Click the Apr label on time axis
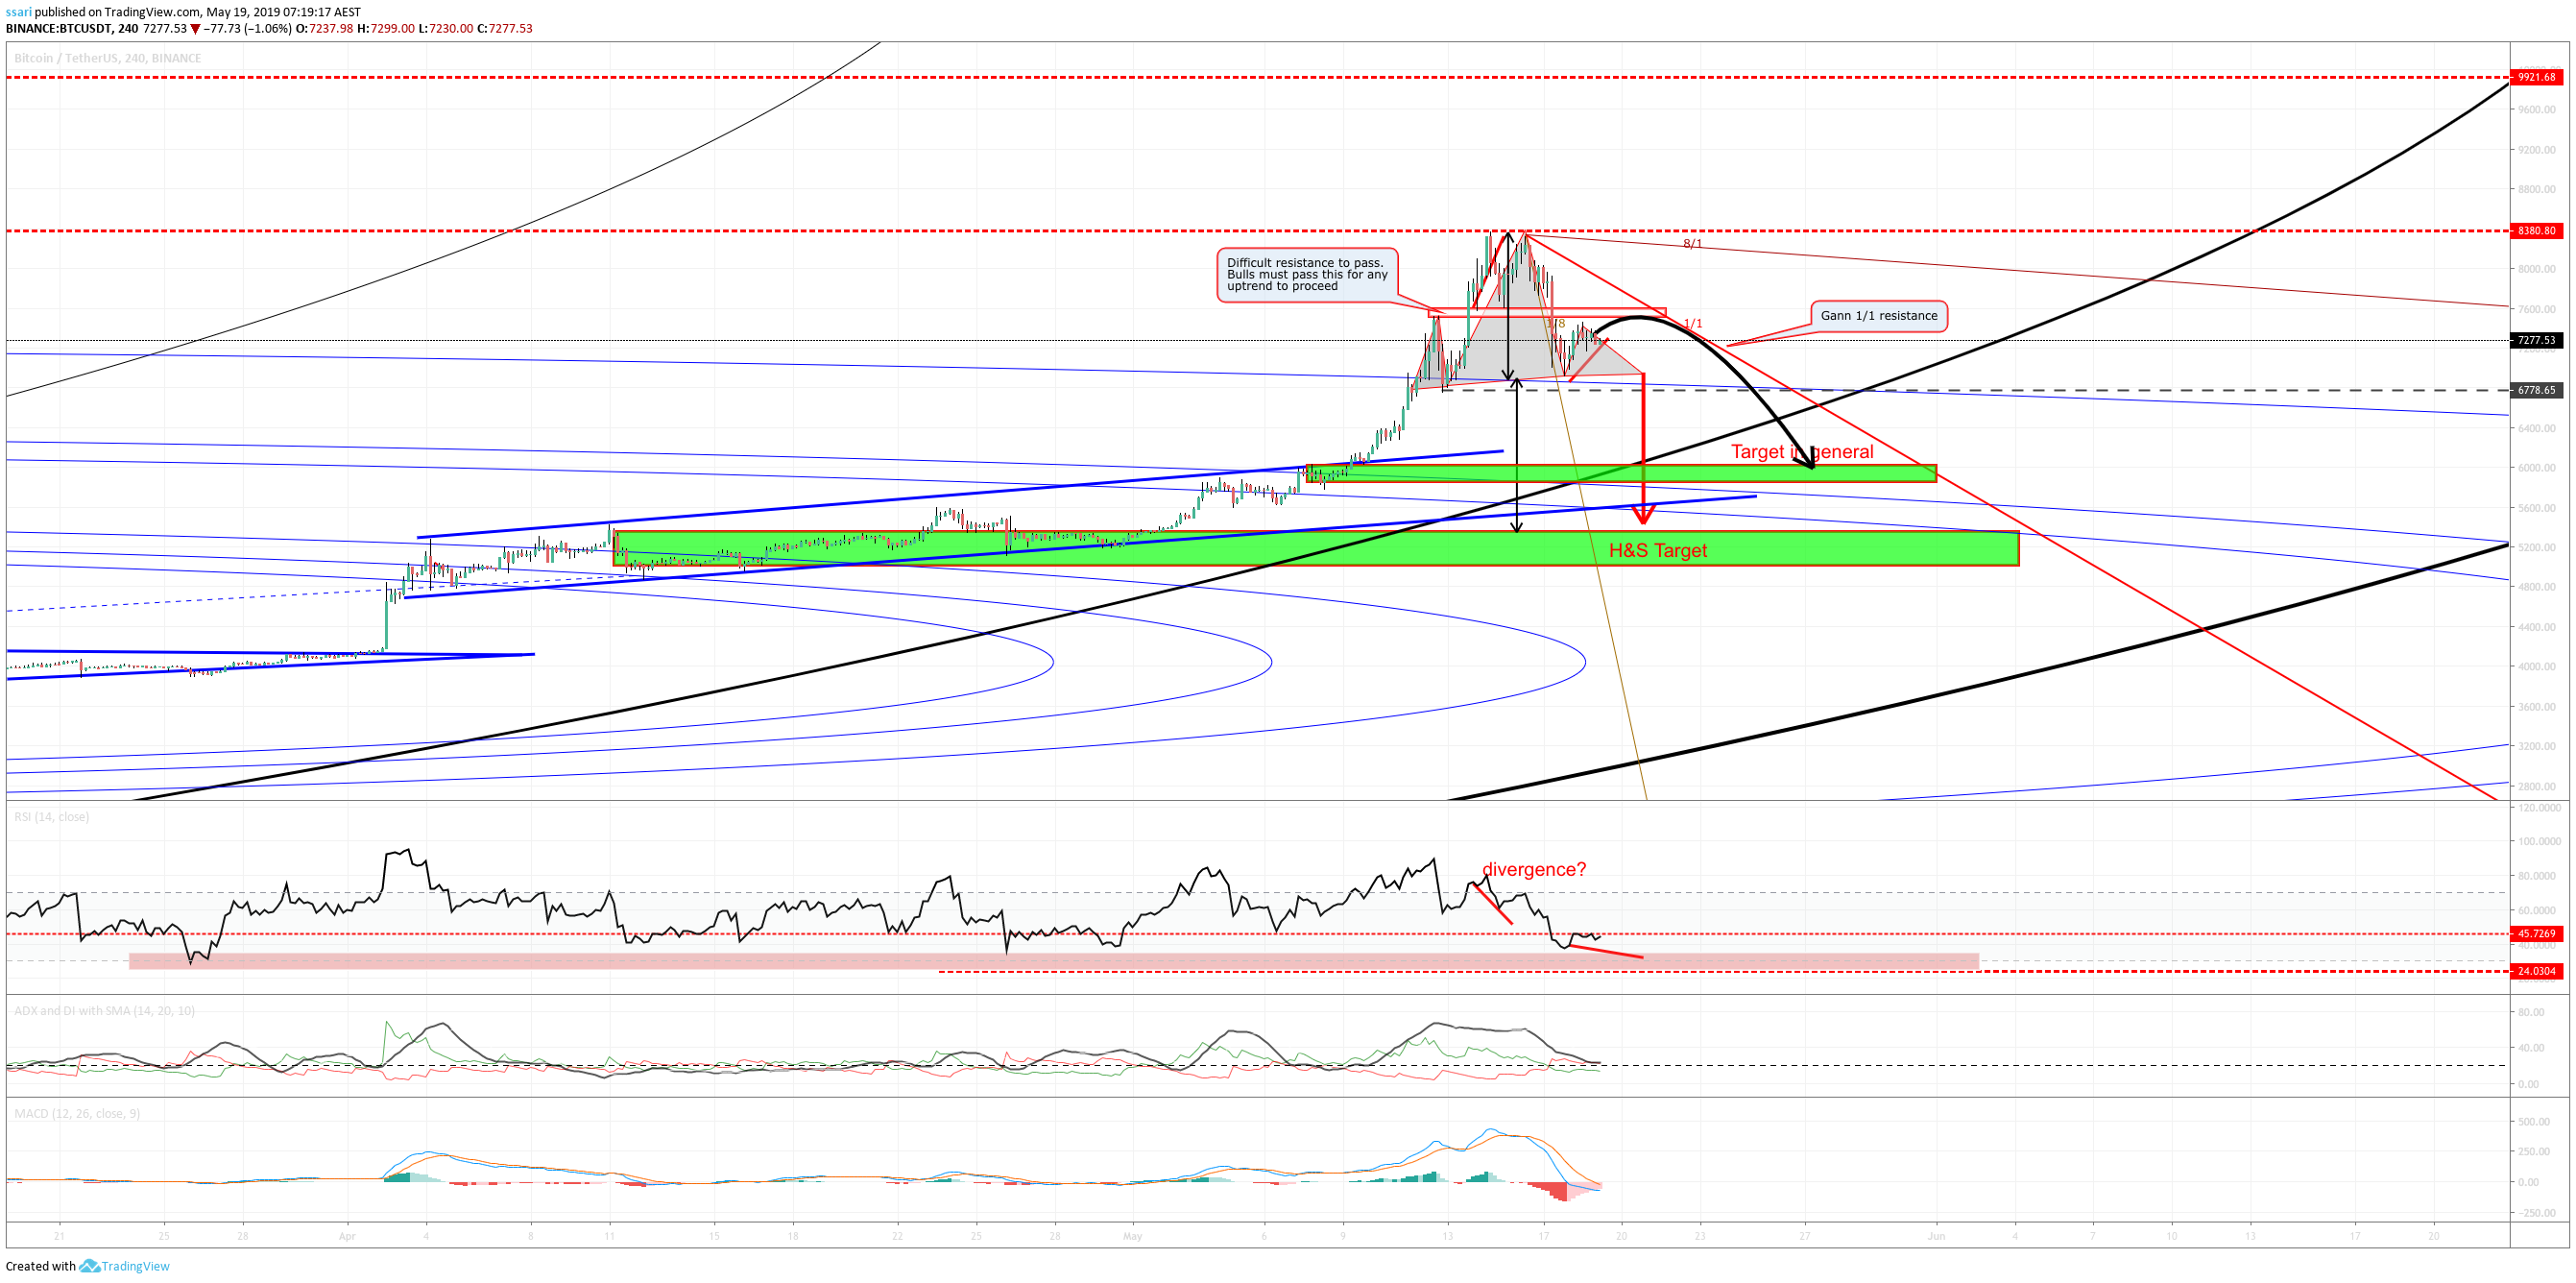Viewport: 2576px width, 1283px height. click(347, 1237)
